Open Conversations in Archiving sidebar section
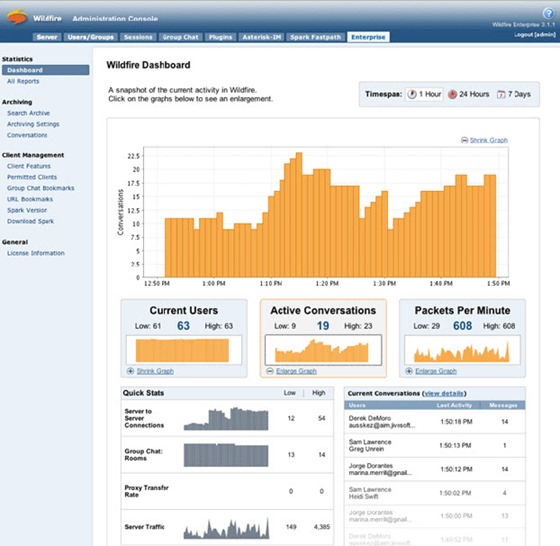This screenshot has height=546, width=560. pos(27,135)
